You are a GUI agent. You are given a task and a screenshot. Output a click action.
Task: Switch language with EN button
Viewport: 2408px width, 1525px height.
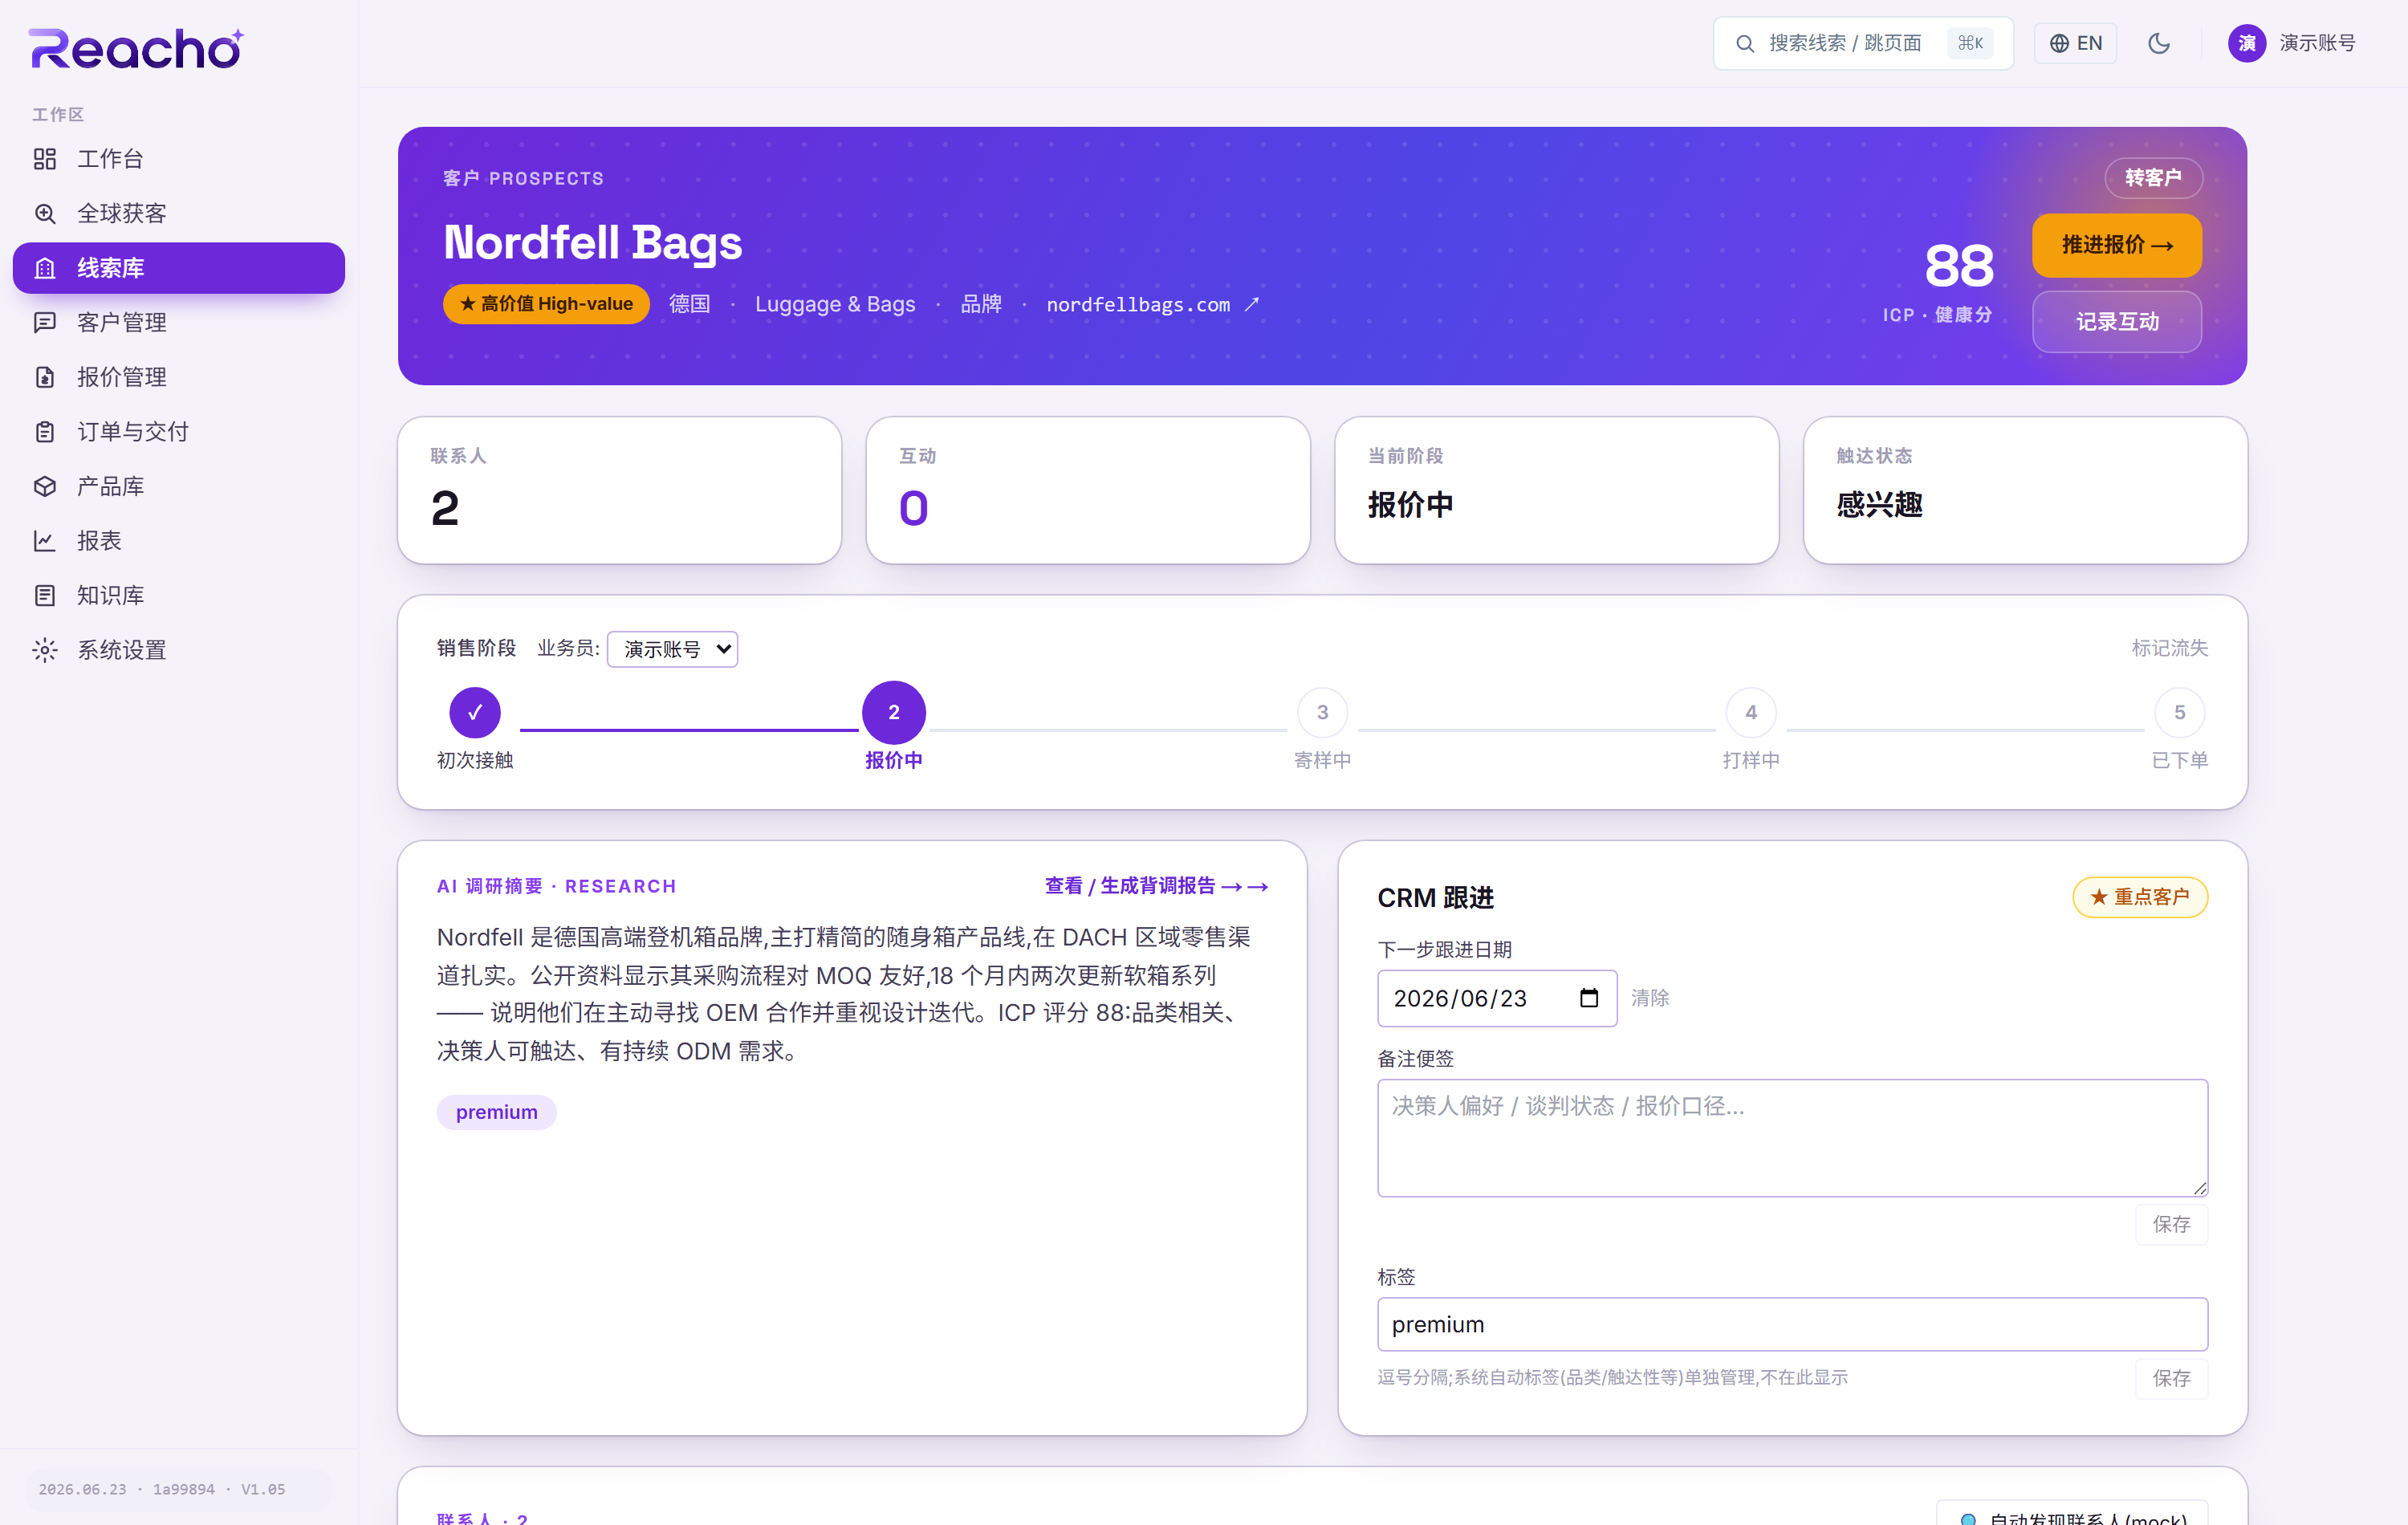click(x=2076, y=43)
